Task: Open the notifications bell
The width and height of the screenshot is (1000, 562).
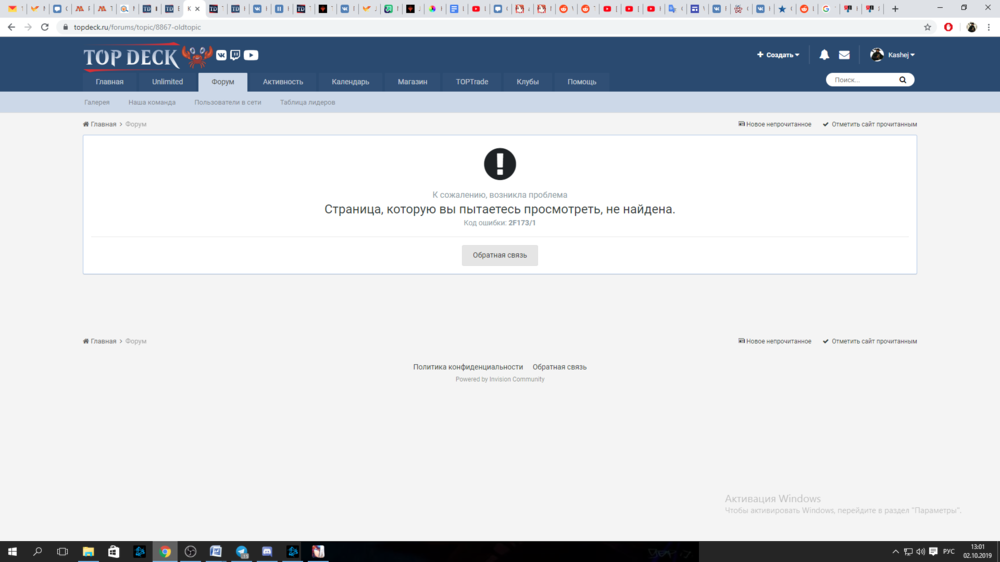Action: click(824, 55)
